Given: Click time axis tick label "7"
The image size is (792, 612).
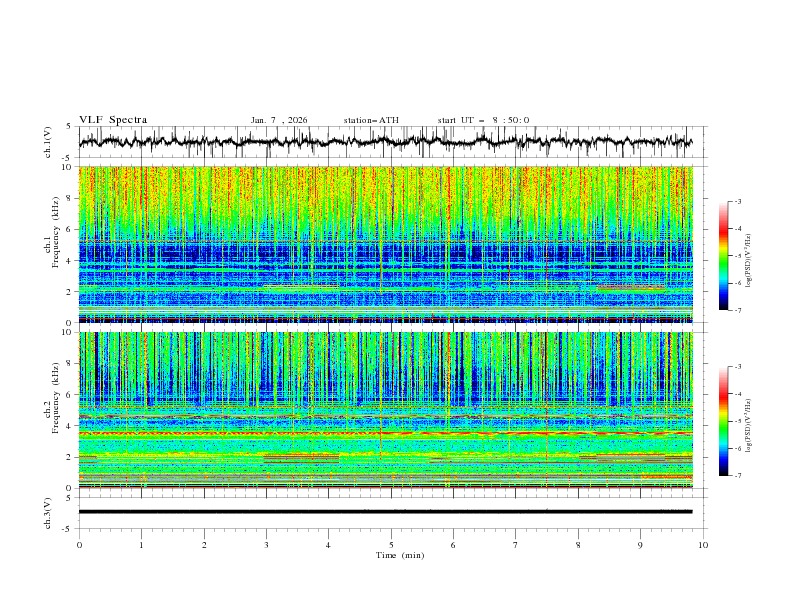Looking at the screenshot, I should (x=516, y=545).
